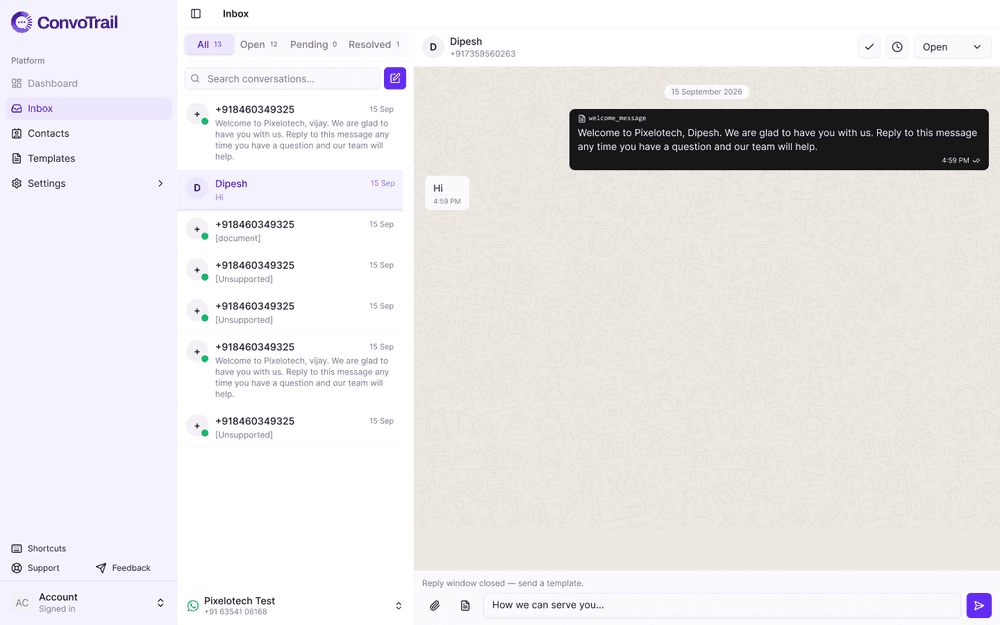This screenshot has width=1000, height=625.
Task: Show Resolved conversations tab
Action: 374,45
